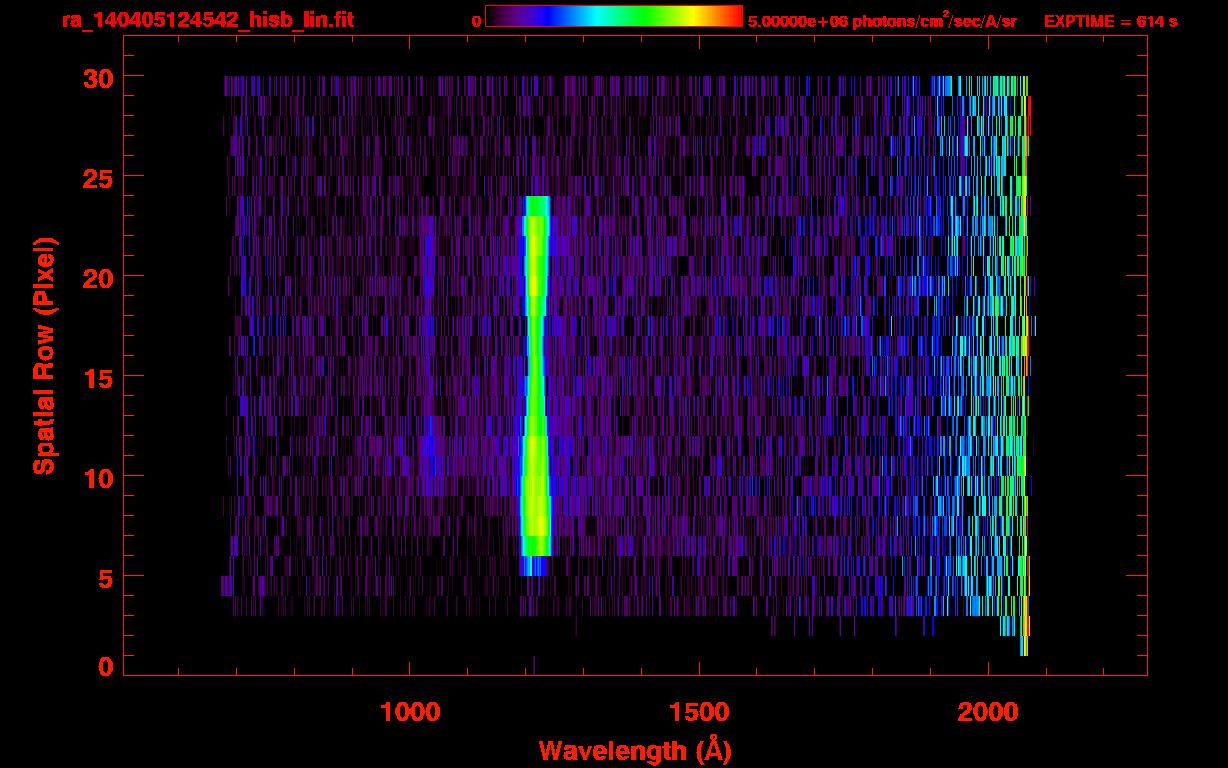Click the y-axis tick label 5
The image size is (1228, 768).
point(105,577)
